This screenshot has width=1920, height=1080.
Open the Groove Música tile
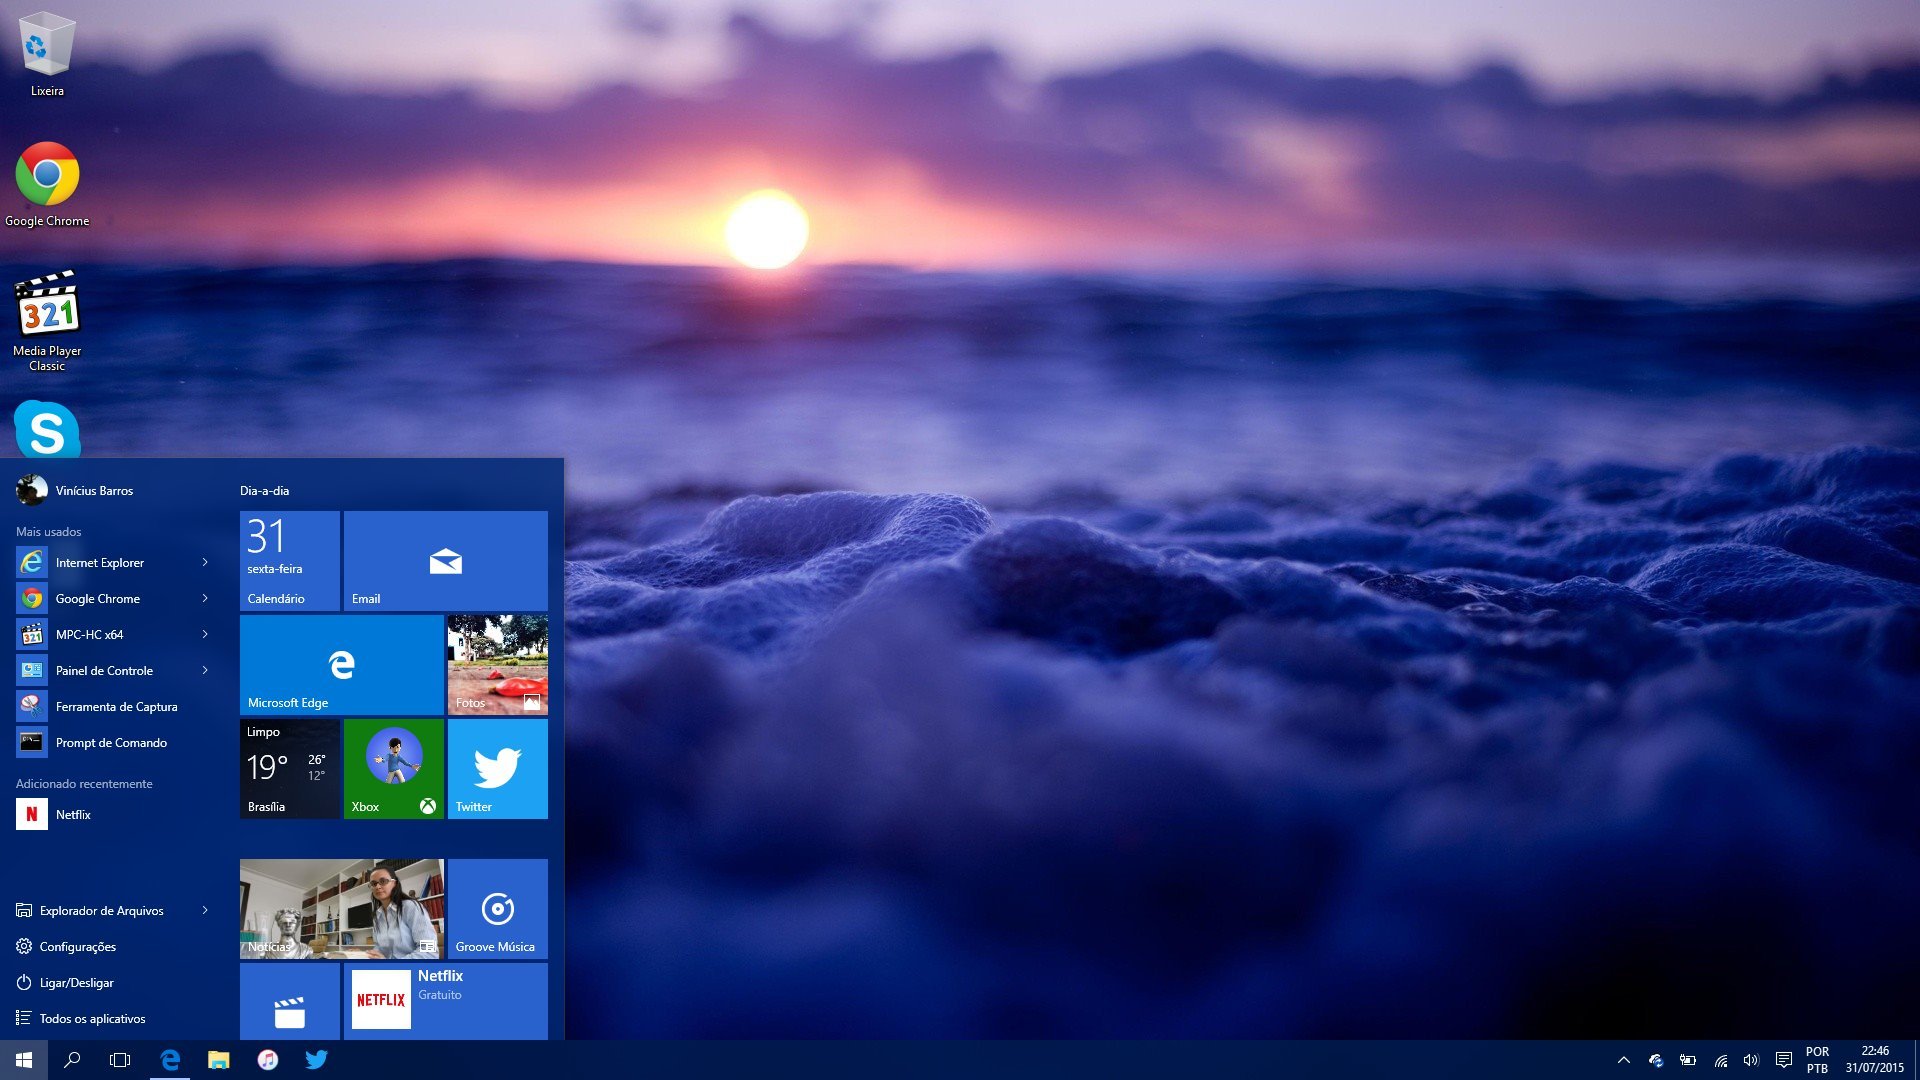click(x=498, y=909)
